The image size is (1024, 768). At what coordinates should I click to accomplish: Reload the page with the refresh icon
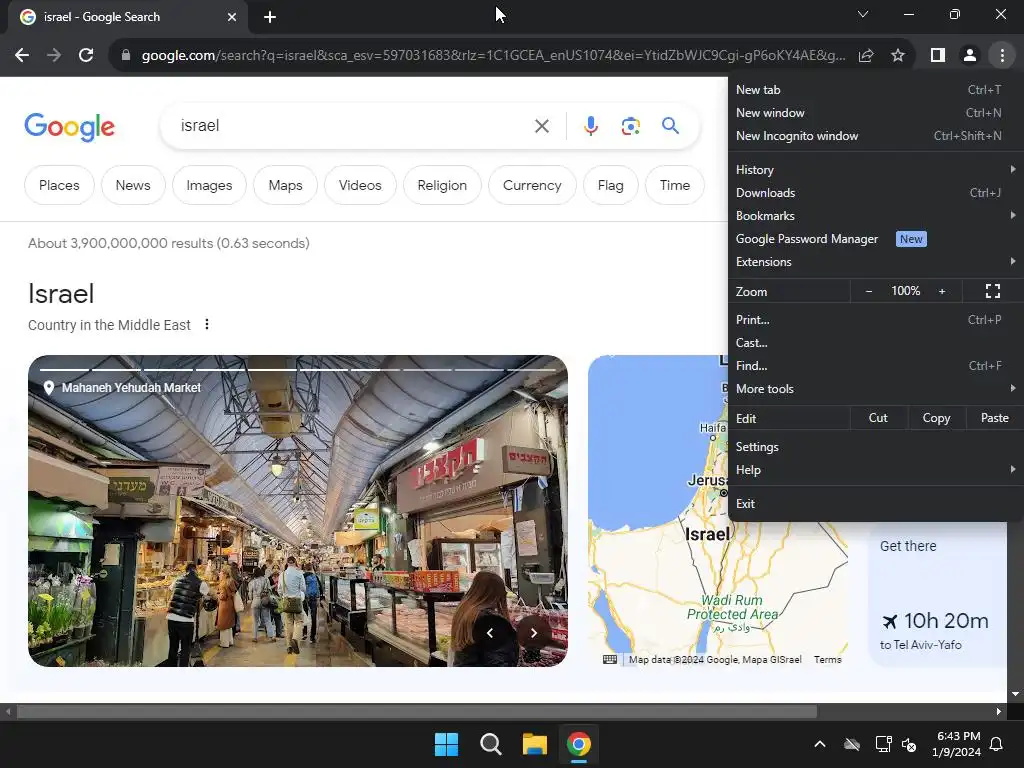[86, 56]
